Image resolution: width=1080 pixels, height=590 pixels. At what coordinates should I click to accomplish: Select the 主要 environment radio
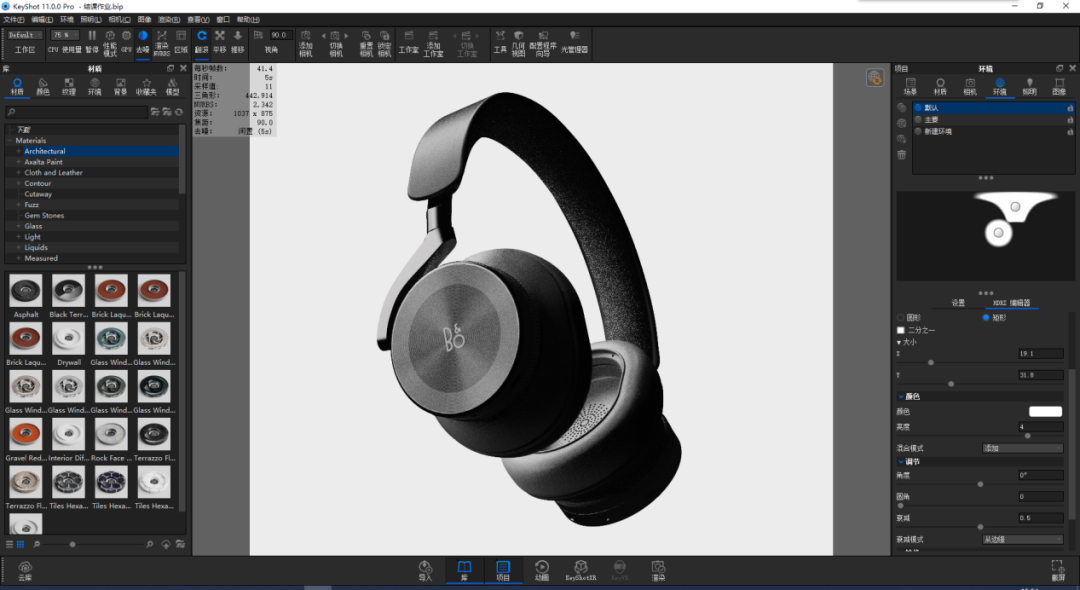(x=918, y=119)
